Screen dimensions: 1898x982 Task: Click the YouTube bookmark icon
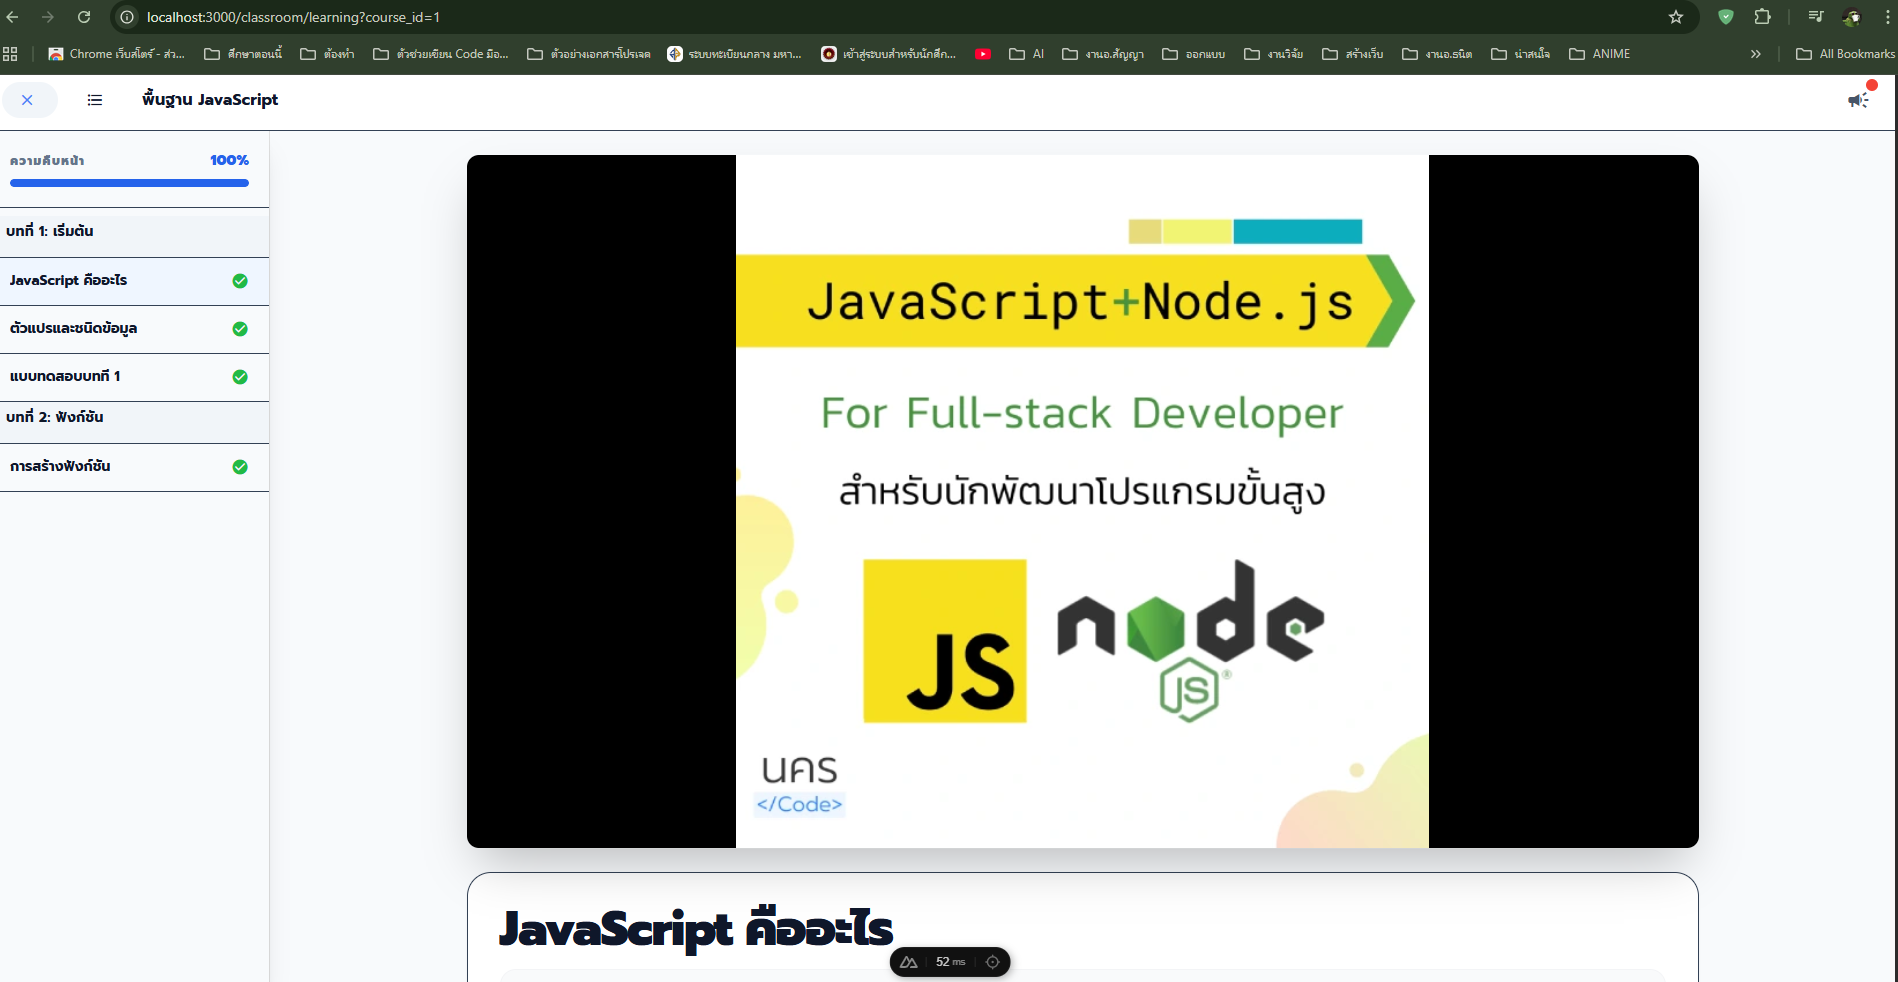983,54
